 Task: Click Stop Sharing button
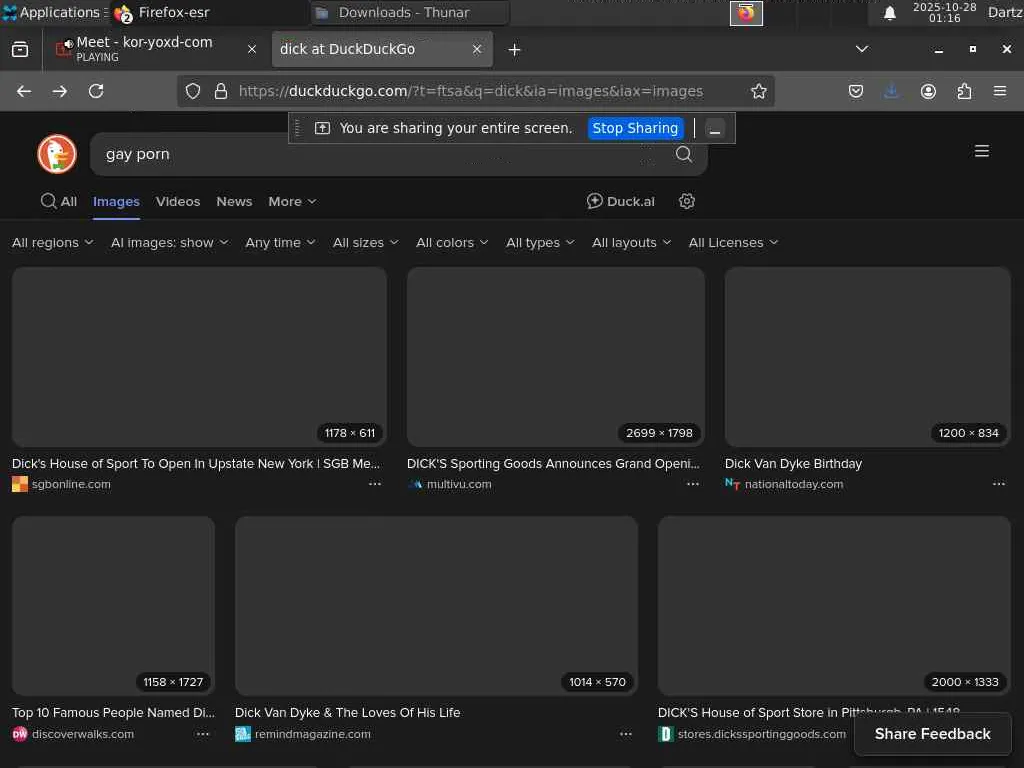tap(635, 128)
